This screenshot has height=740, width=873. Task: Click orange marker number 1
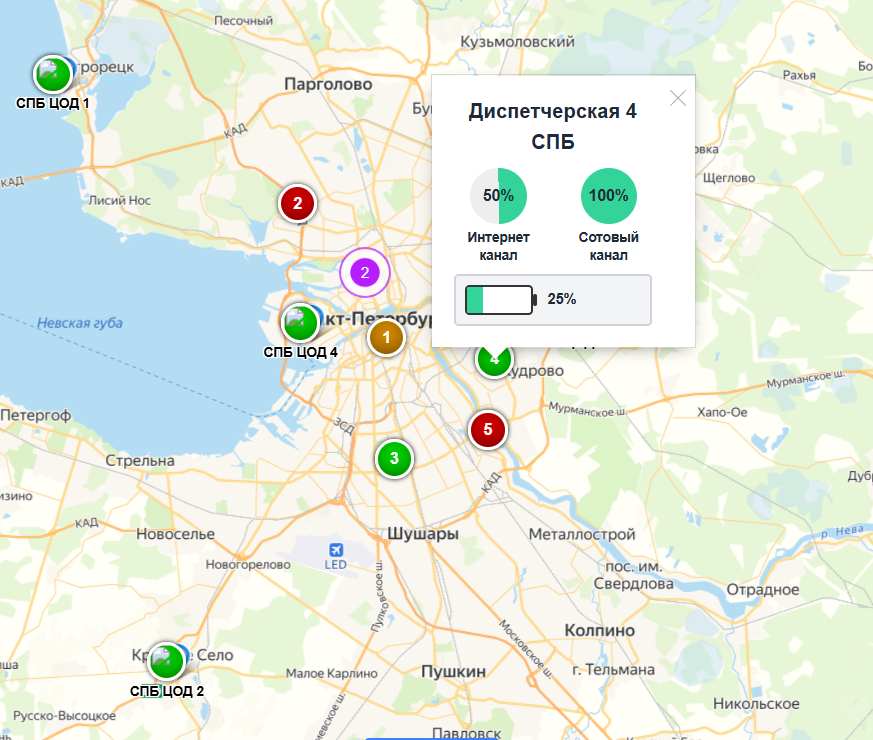point(386,337)
